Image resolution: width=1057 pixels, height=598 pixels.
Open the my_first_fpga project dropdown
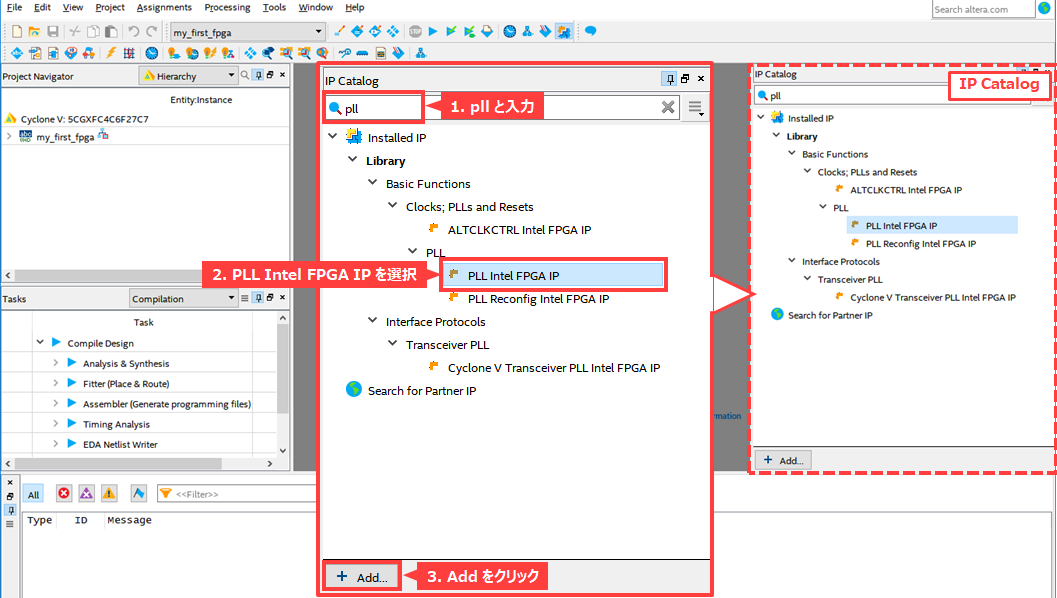pos(319,32)
